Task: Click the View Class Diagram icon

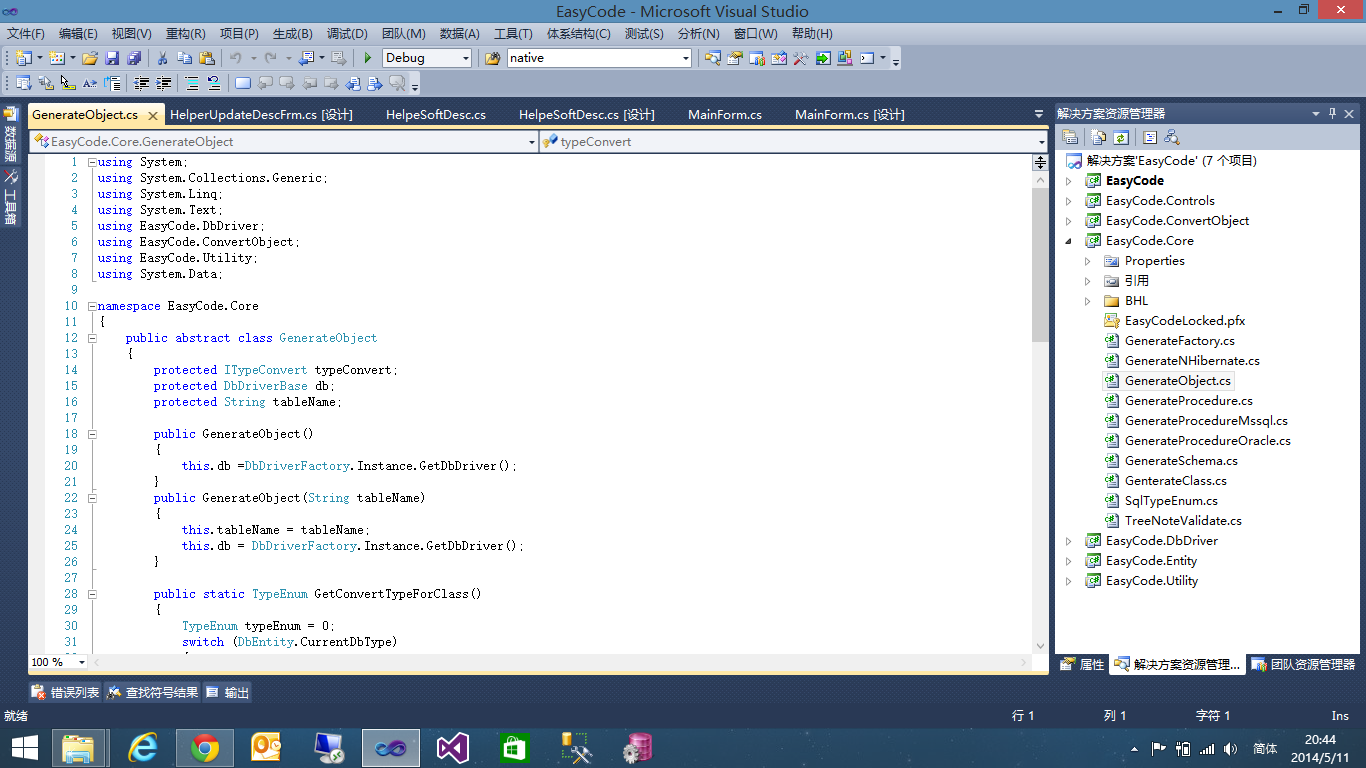Action: click(x=1172, y=137)
